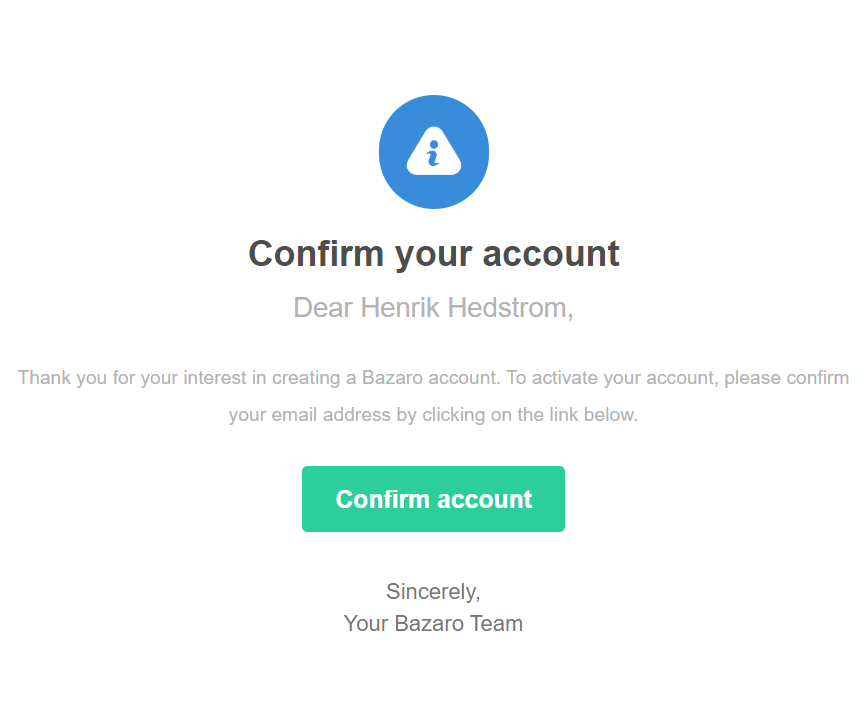Click the word "account" on the green button
Image resolution: width=868 pixels, height=711 pixels.
click(484, 499)
